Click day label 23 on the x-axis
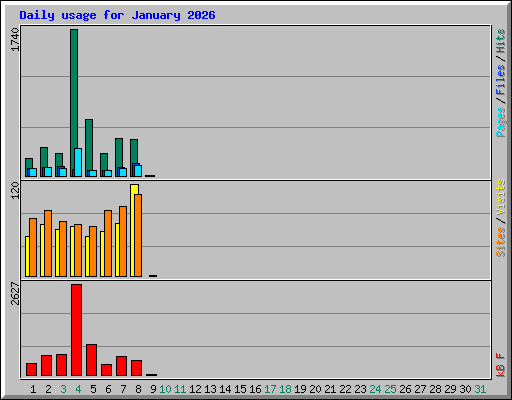This screenshot has height=400, width=512. 360,389
